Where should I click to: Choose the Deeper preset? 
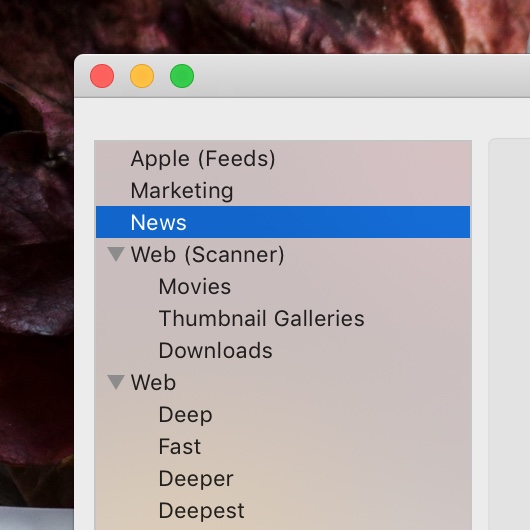click(x=196, y=479)
